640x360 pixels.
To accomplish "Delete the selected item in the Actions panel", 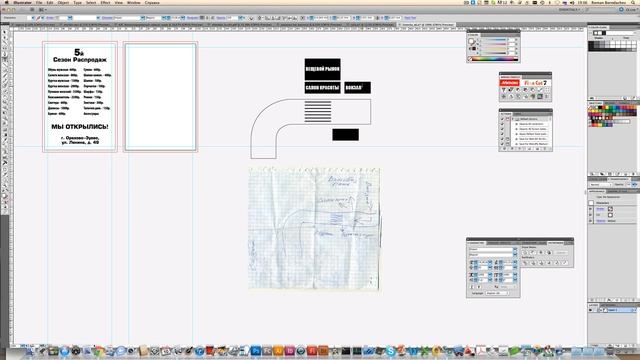I will [x=545, y=149].
